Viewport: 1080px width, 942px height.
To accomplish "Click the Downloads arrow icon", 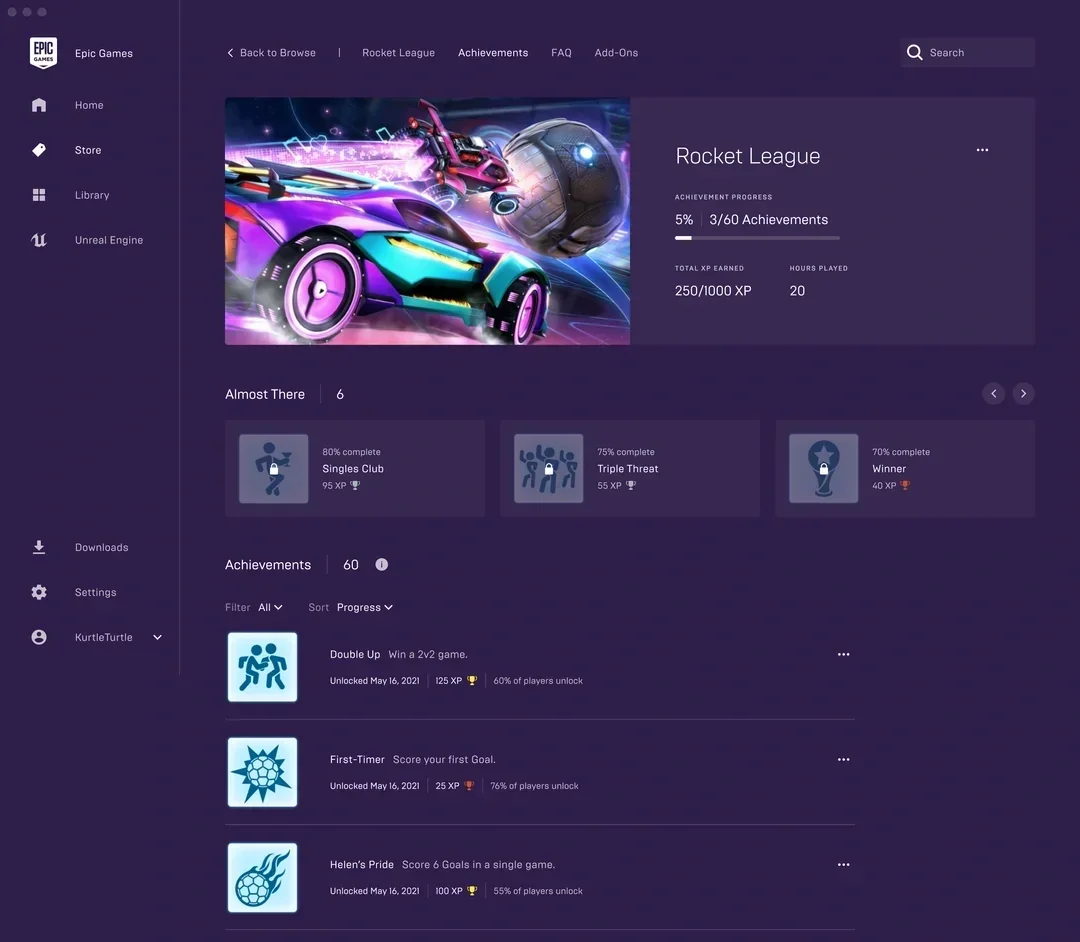I will point(39,547).
